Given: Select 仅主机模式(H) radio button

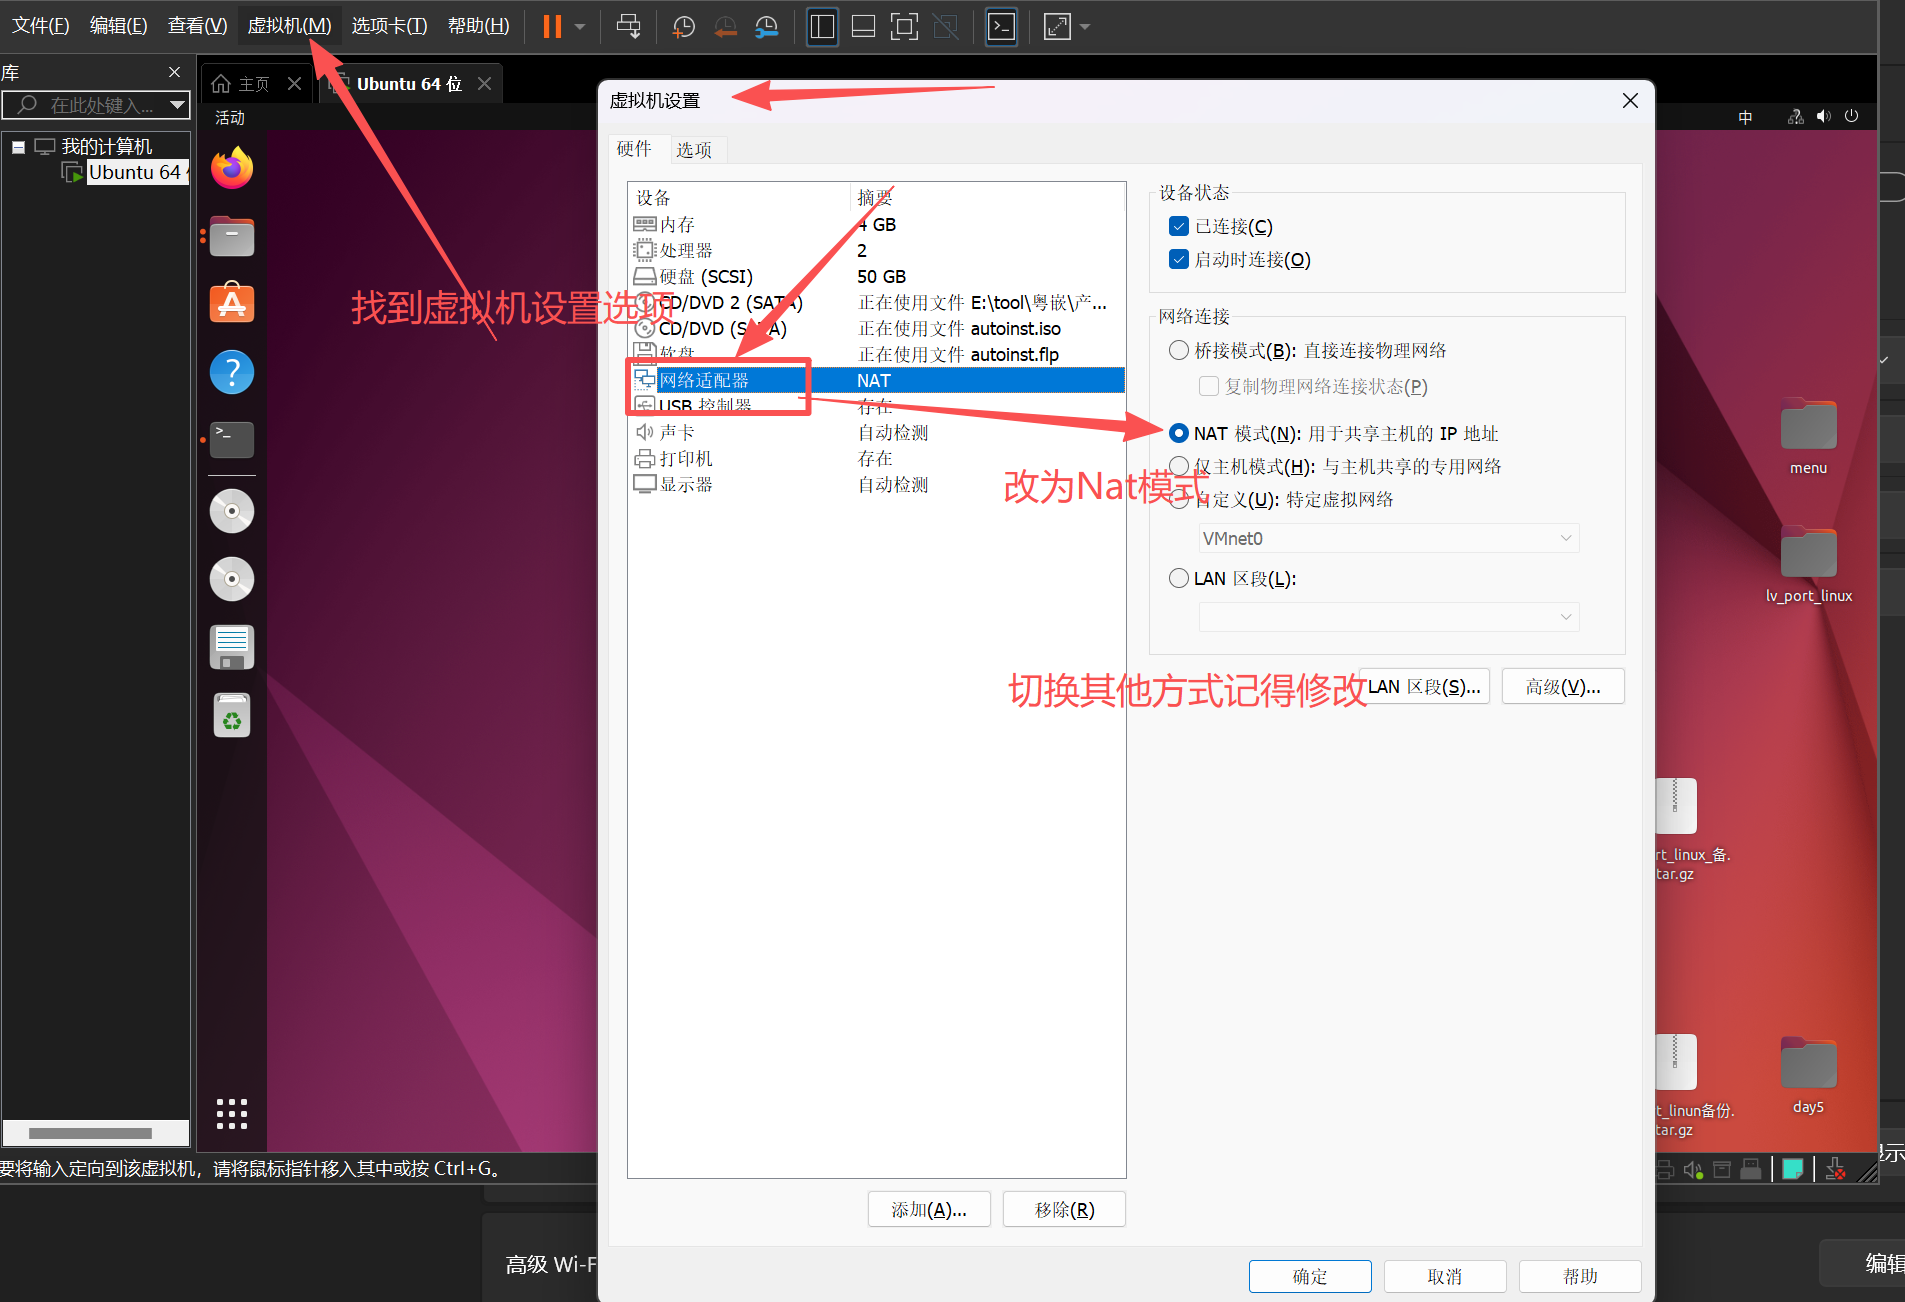Looking at the screenshot, I should point(1179,467).
